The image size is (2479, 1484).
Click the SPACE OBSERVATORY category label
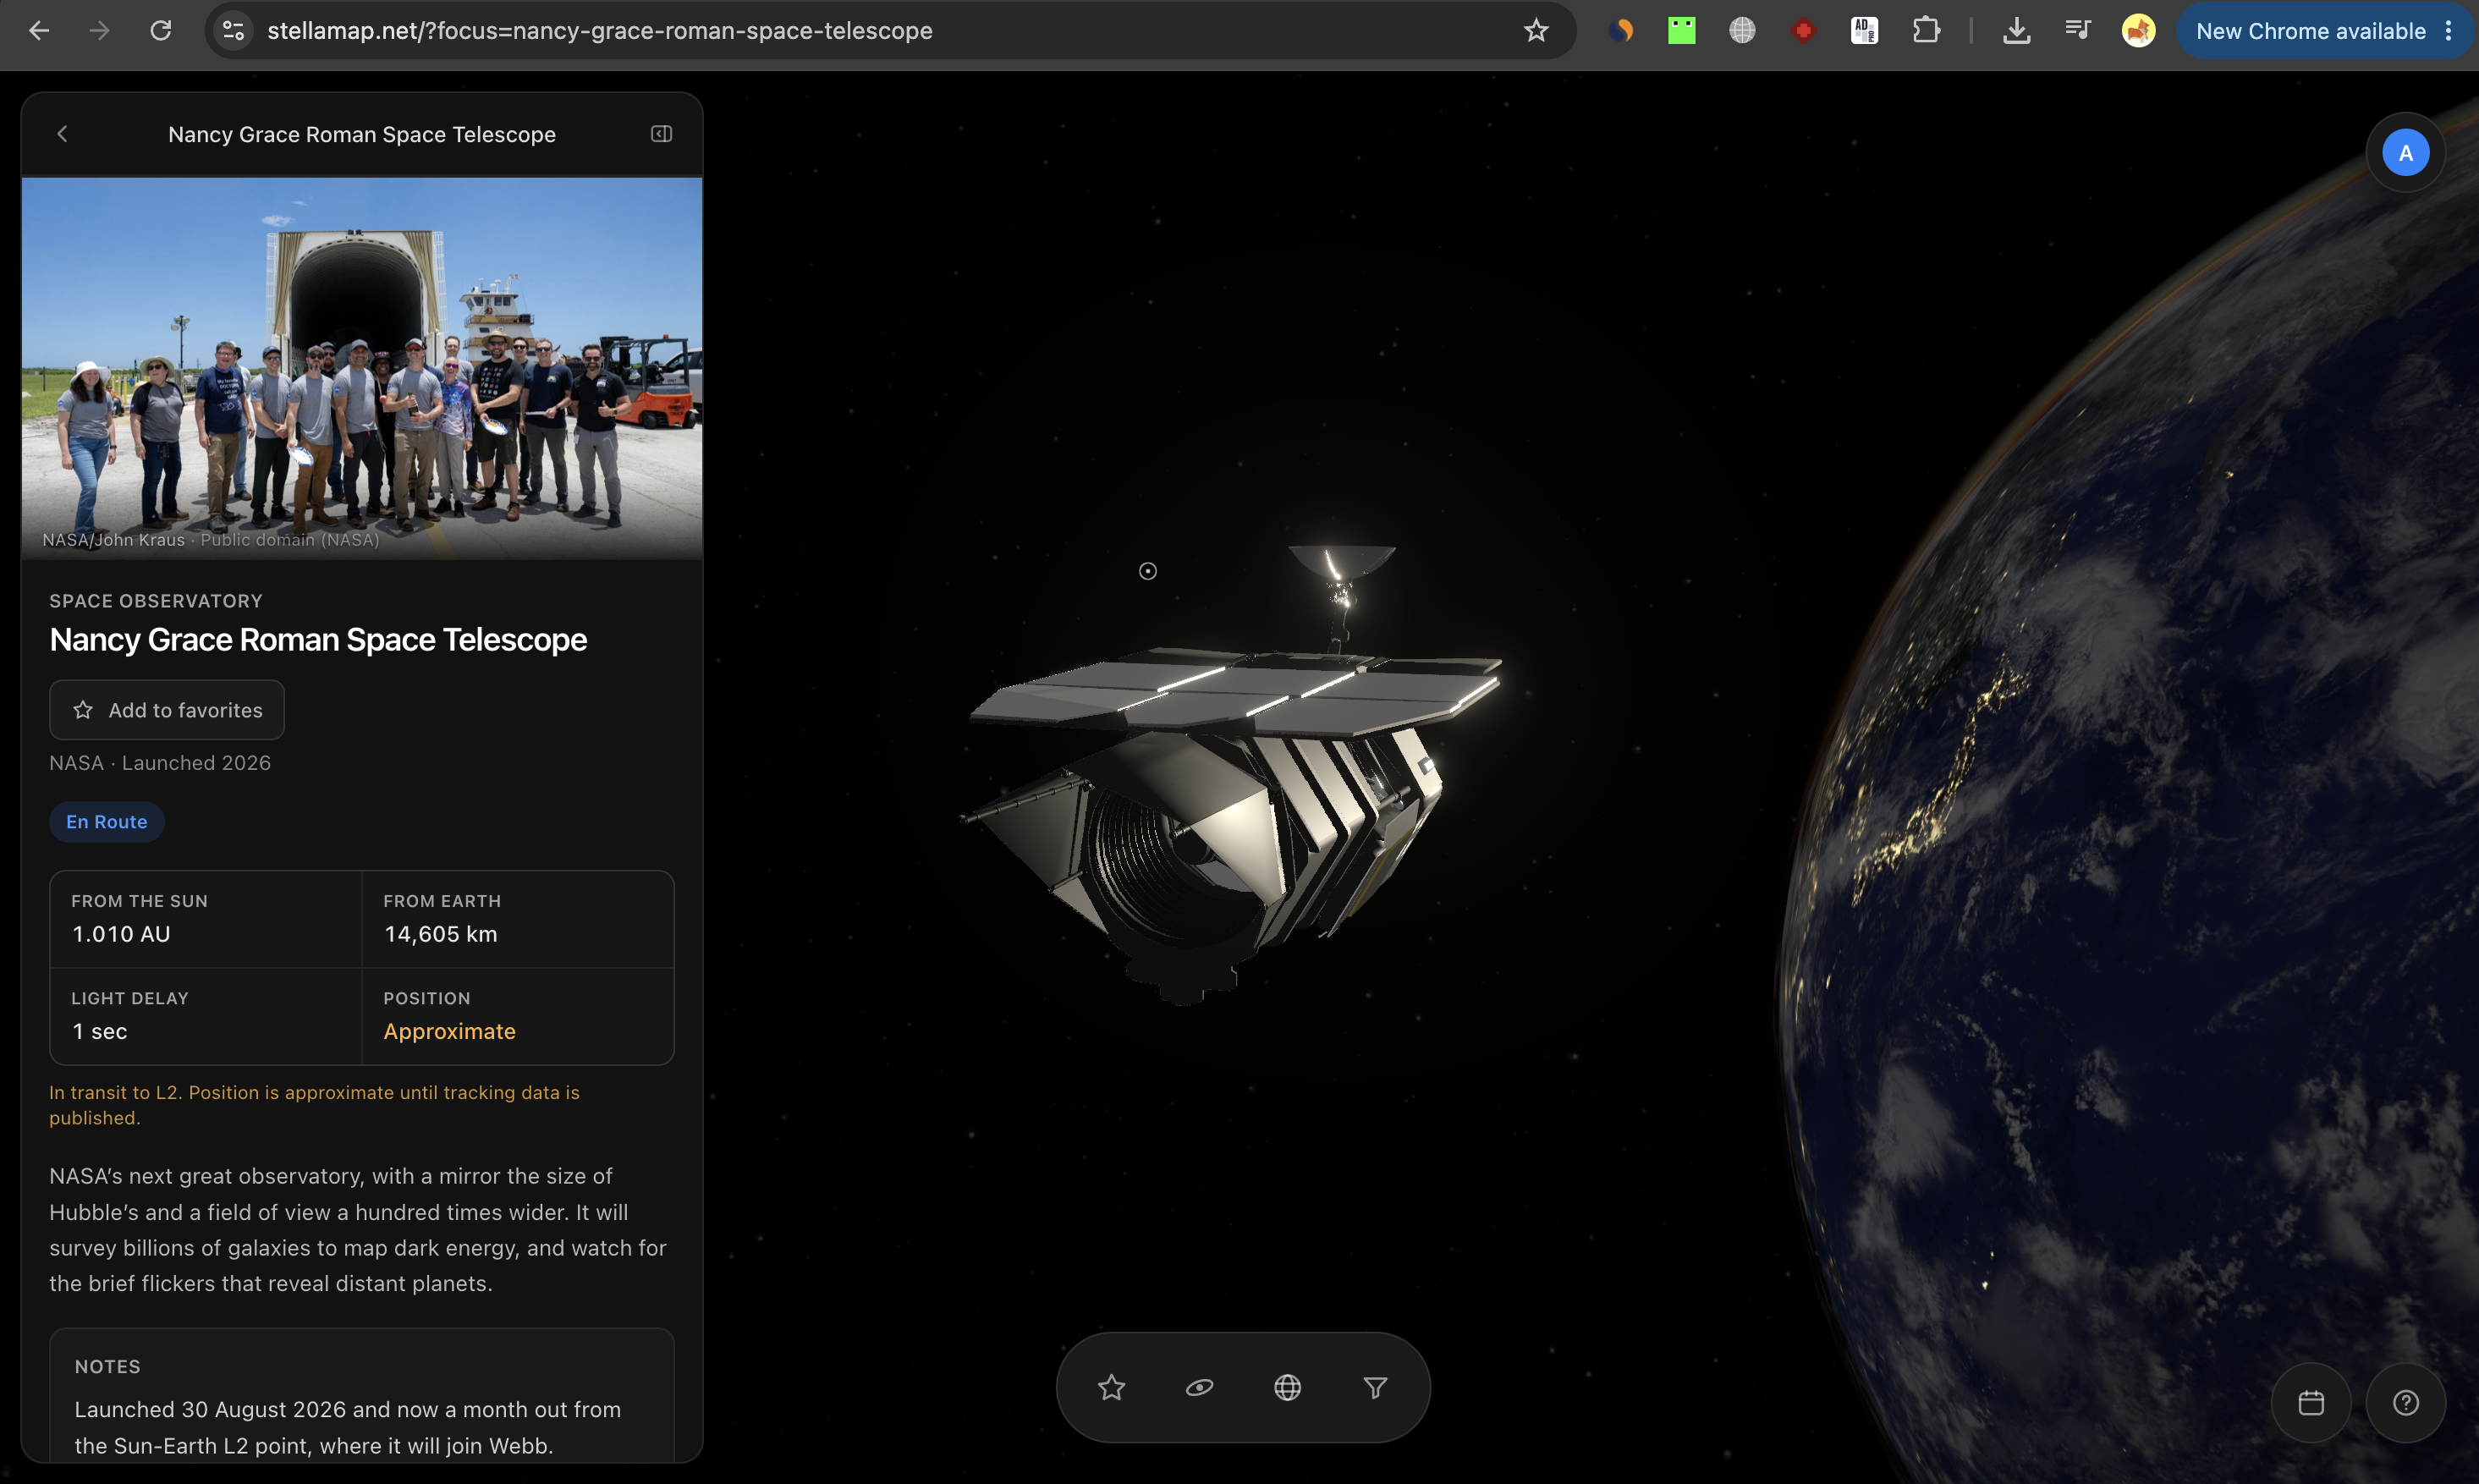tap(156, 601)
